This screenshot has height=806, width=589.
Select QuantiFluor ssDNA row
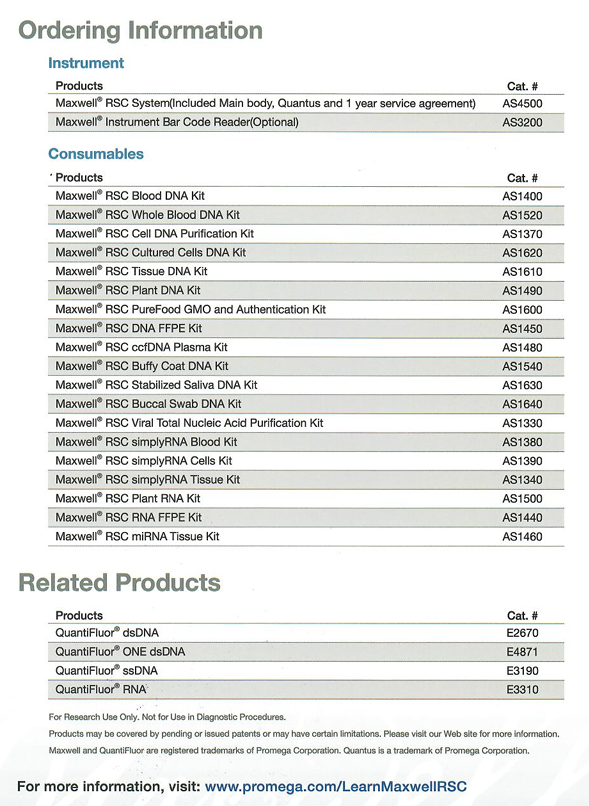pyautogui.click(x=306, y=671)
